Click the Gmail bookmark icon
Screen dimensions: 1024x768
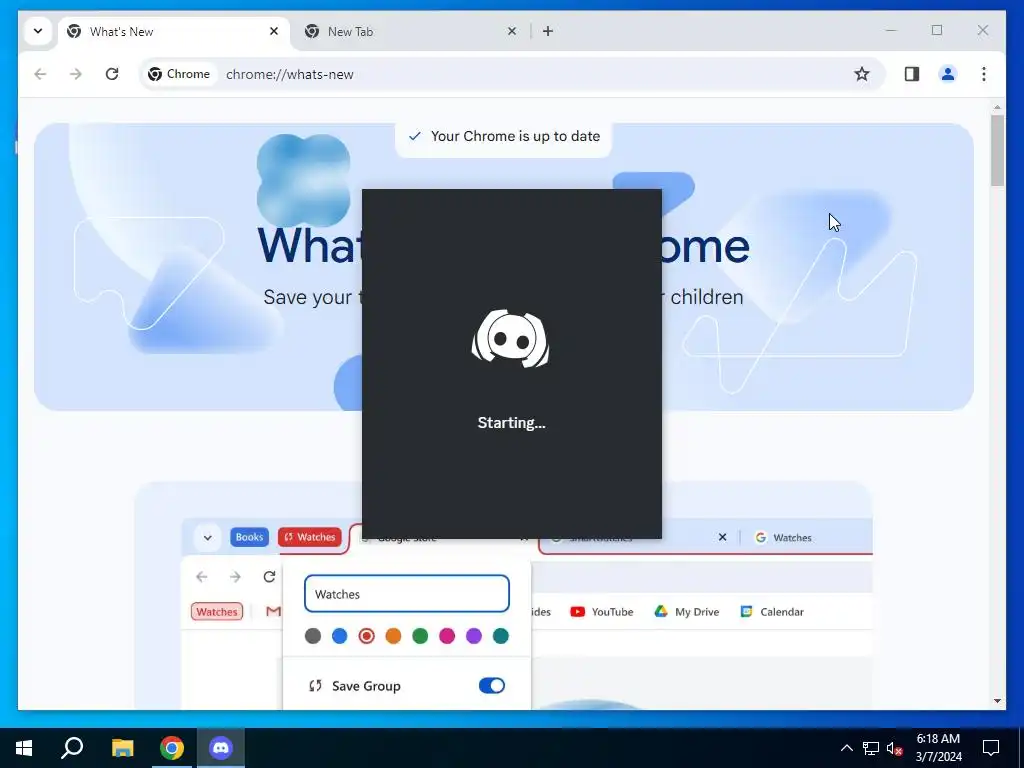(x=273, y=611)
